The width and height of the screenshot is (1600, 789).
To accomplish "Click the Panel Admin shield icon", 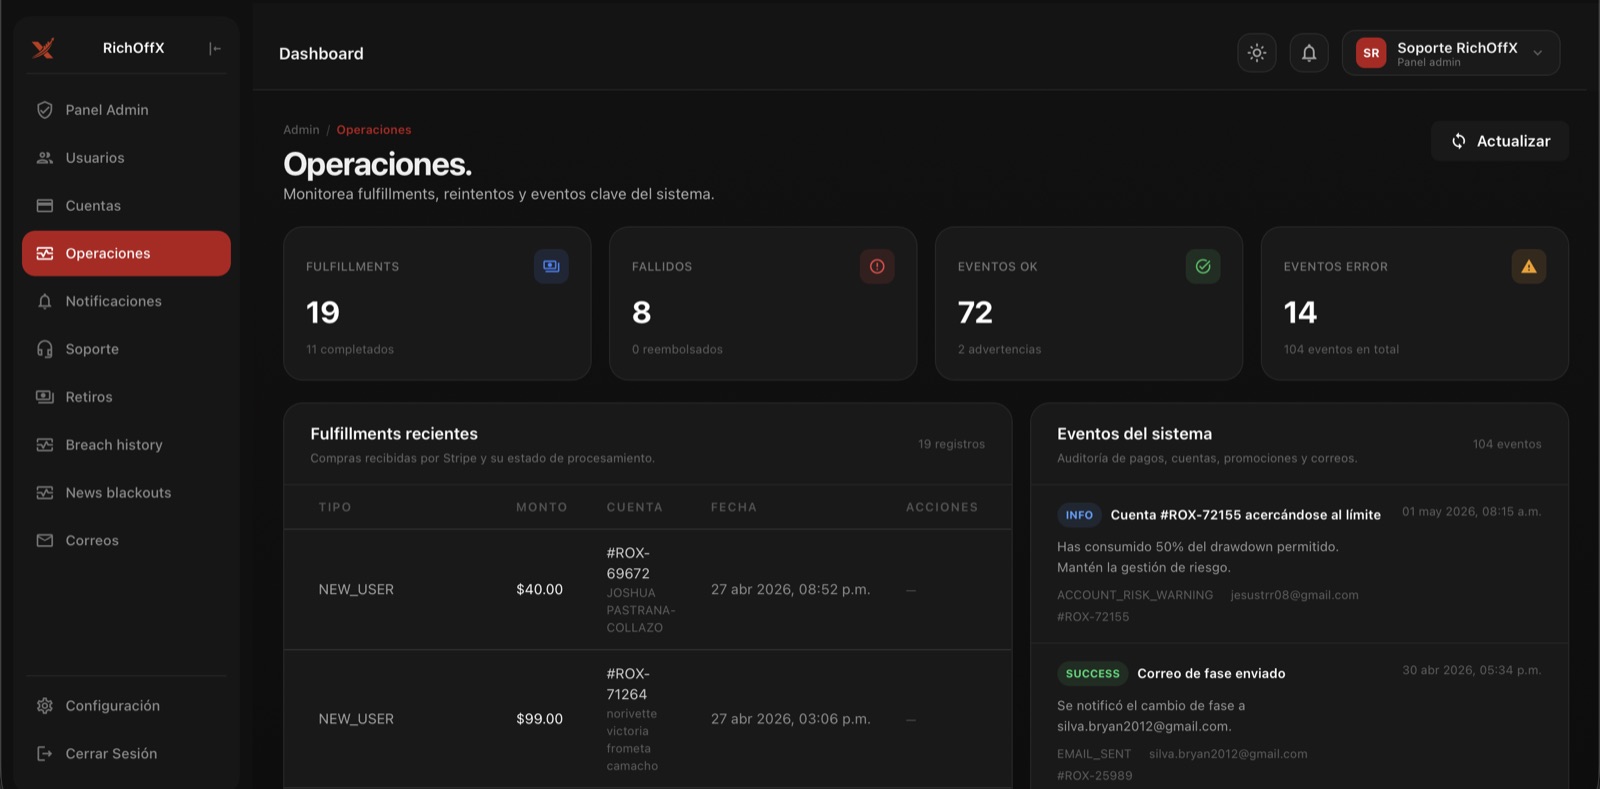I will click(x=44, y=110).
